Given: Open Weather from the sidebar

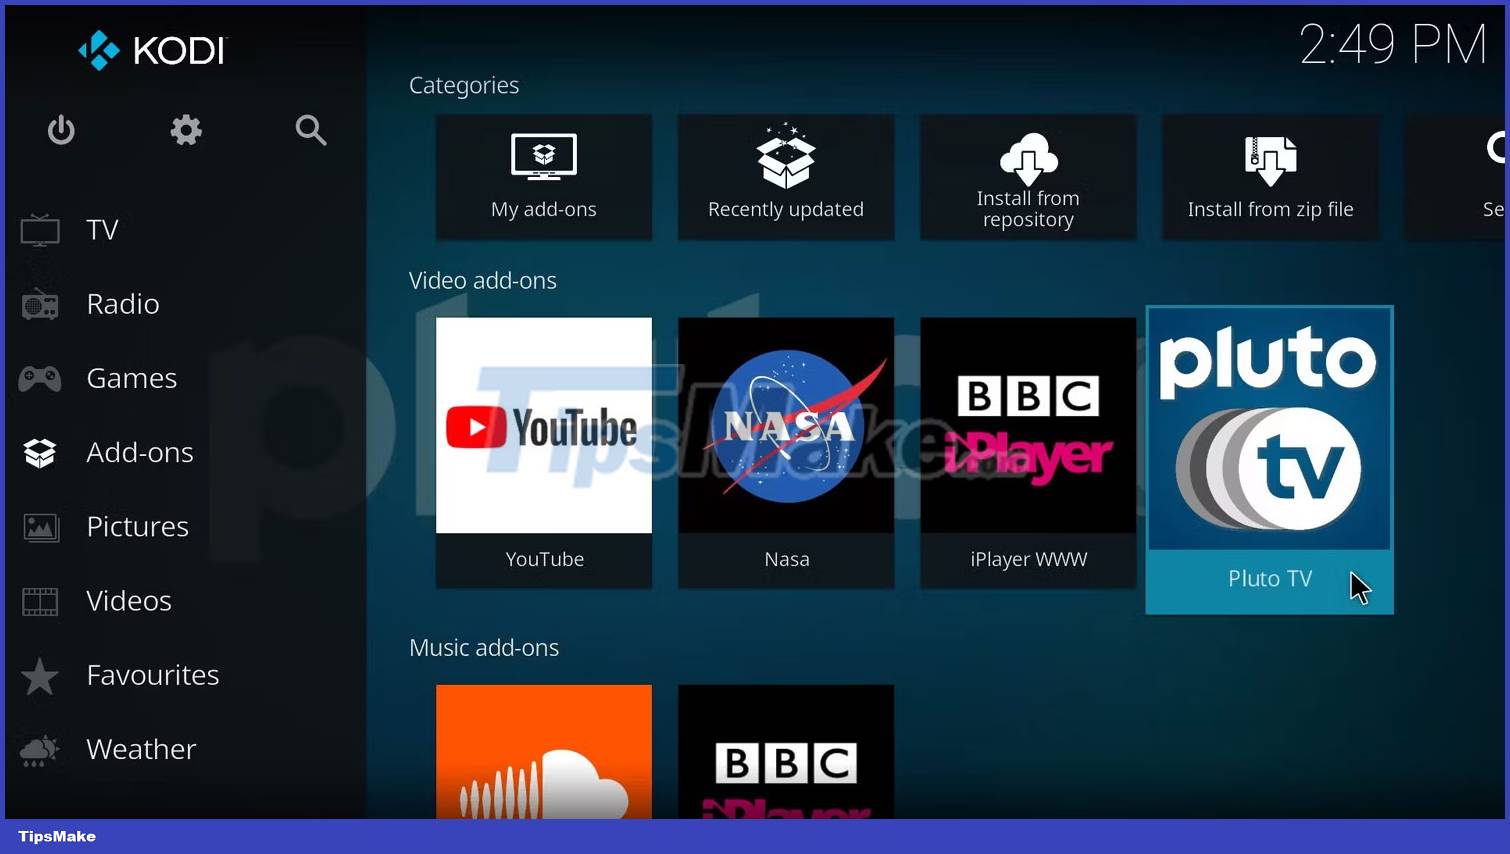Looking at the screenshot, I should (141, 749).
